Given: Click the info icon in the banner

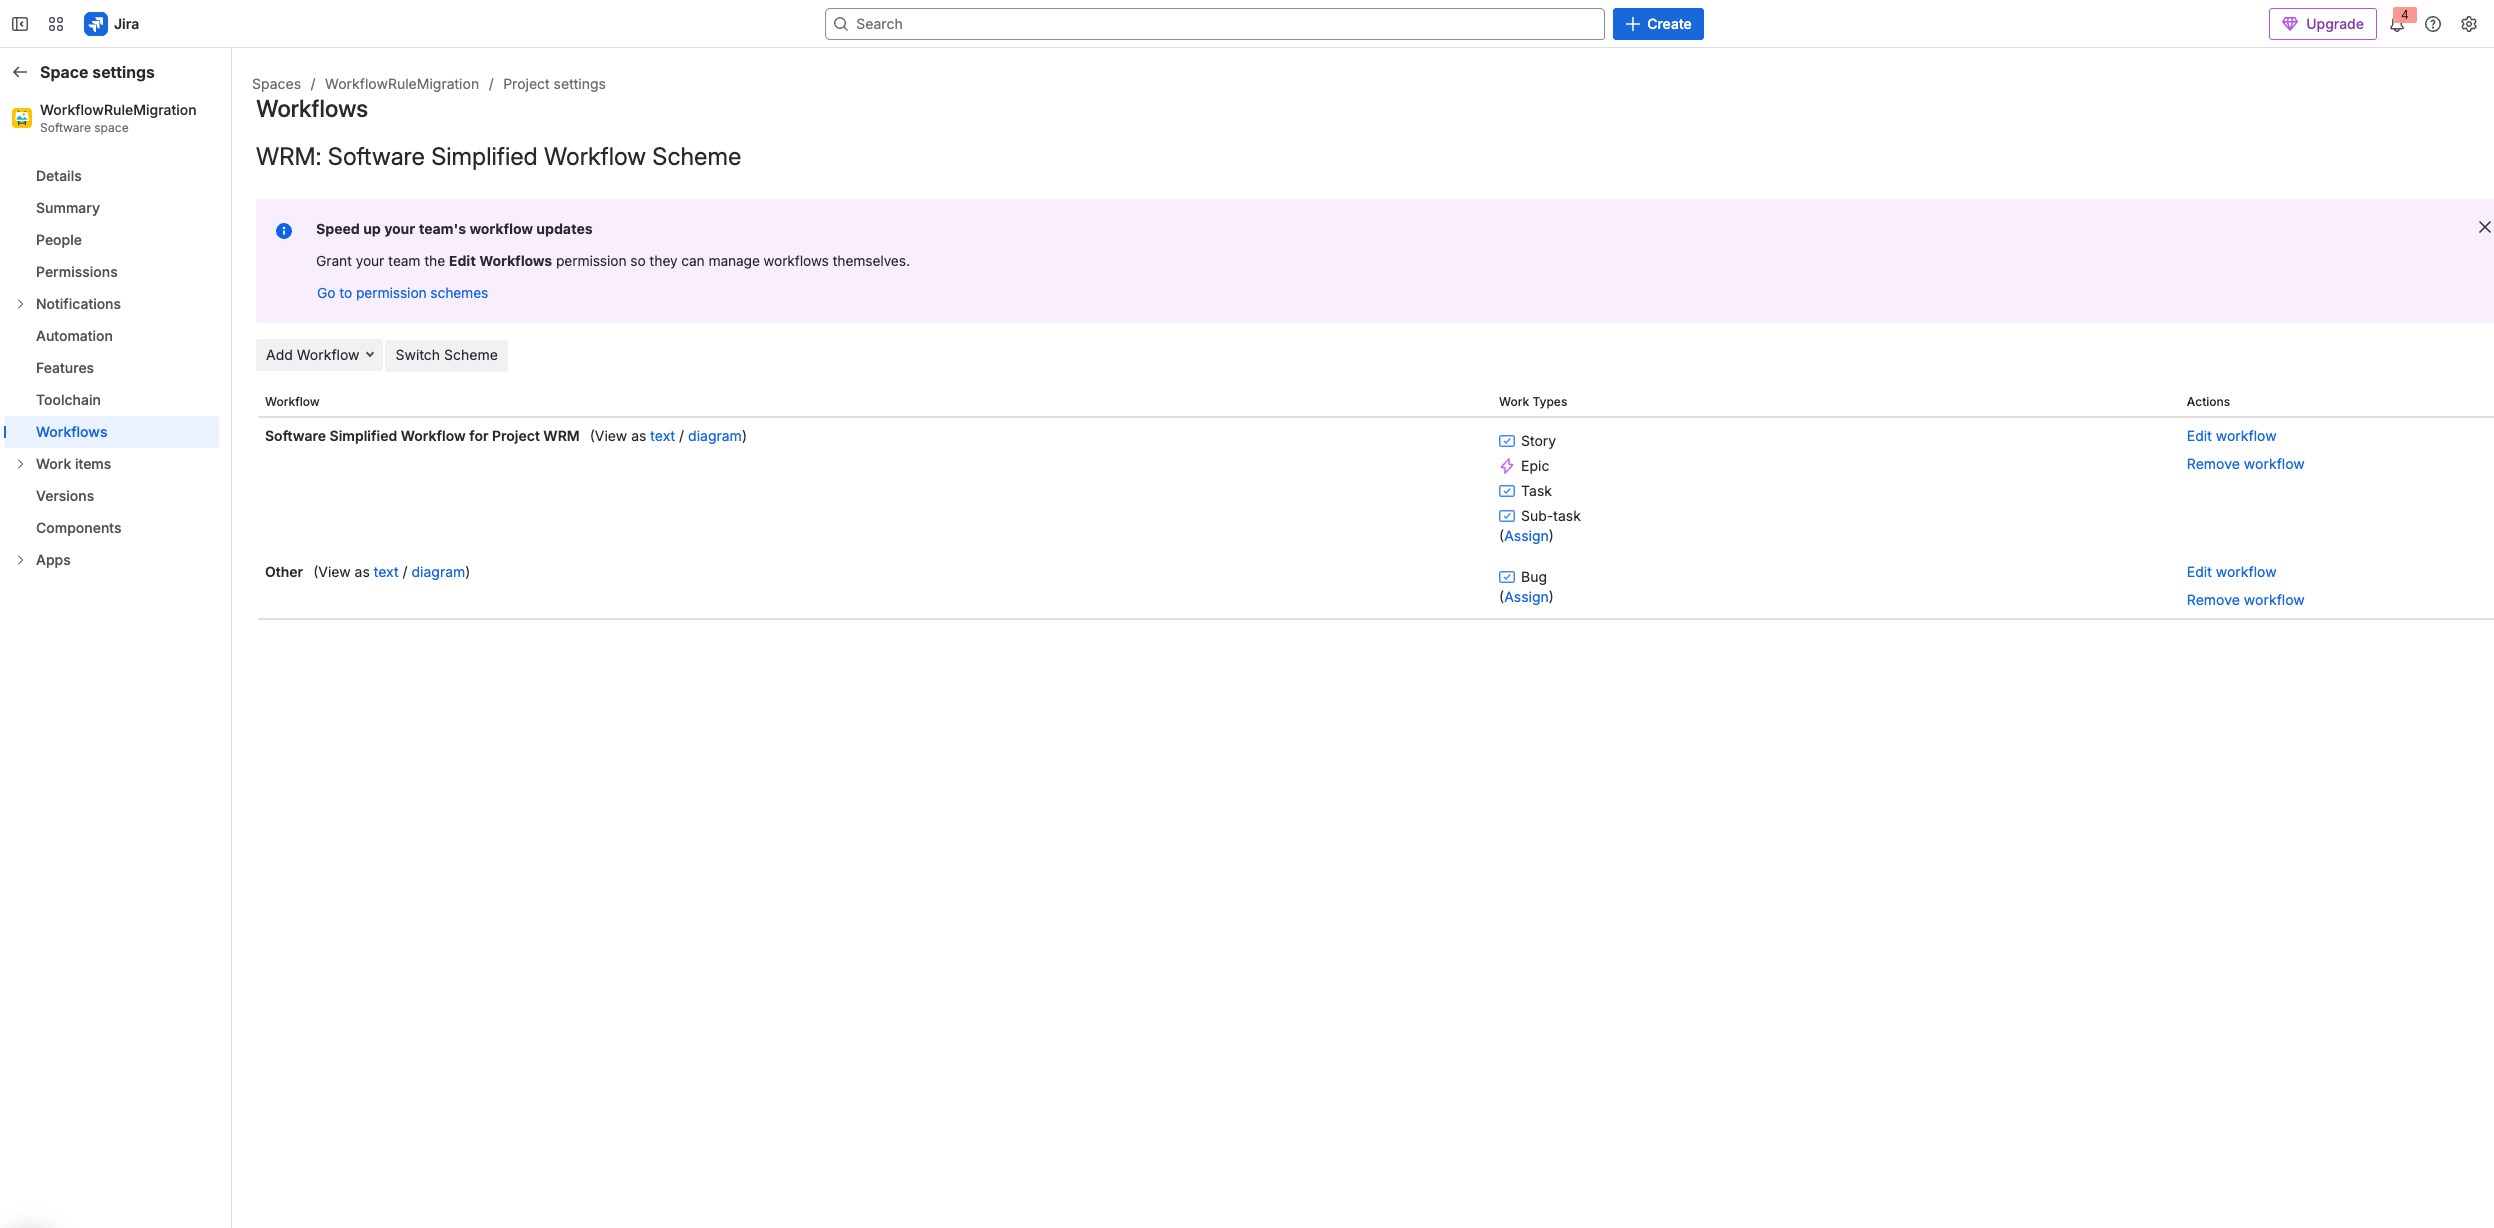Looking at the screenshot, I should click(285, 230).
